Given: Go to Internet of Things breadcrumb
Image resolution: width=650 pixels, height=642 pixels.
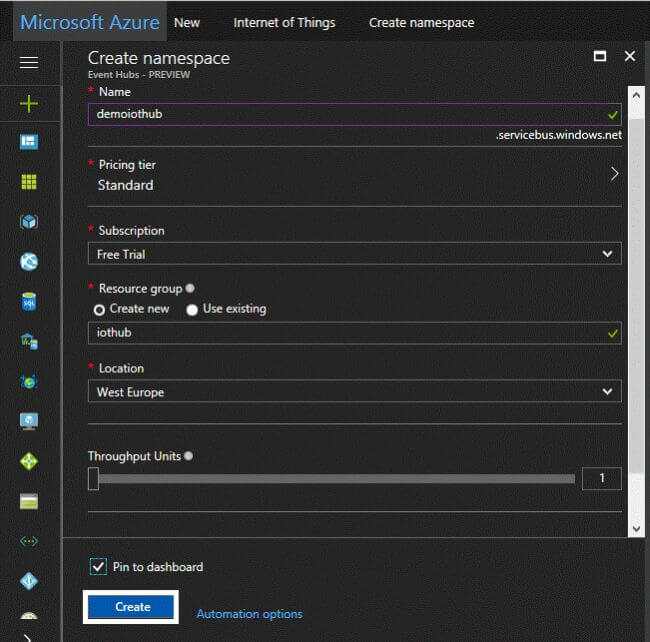Looking at the screenshot, I should (284, 22).
